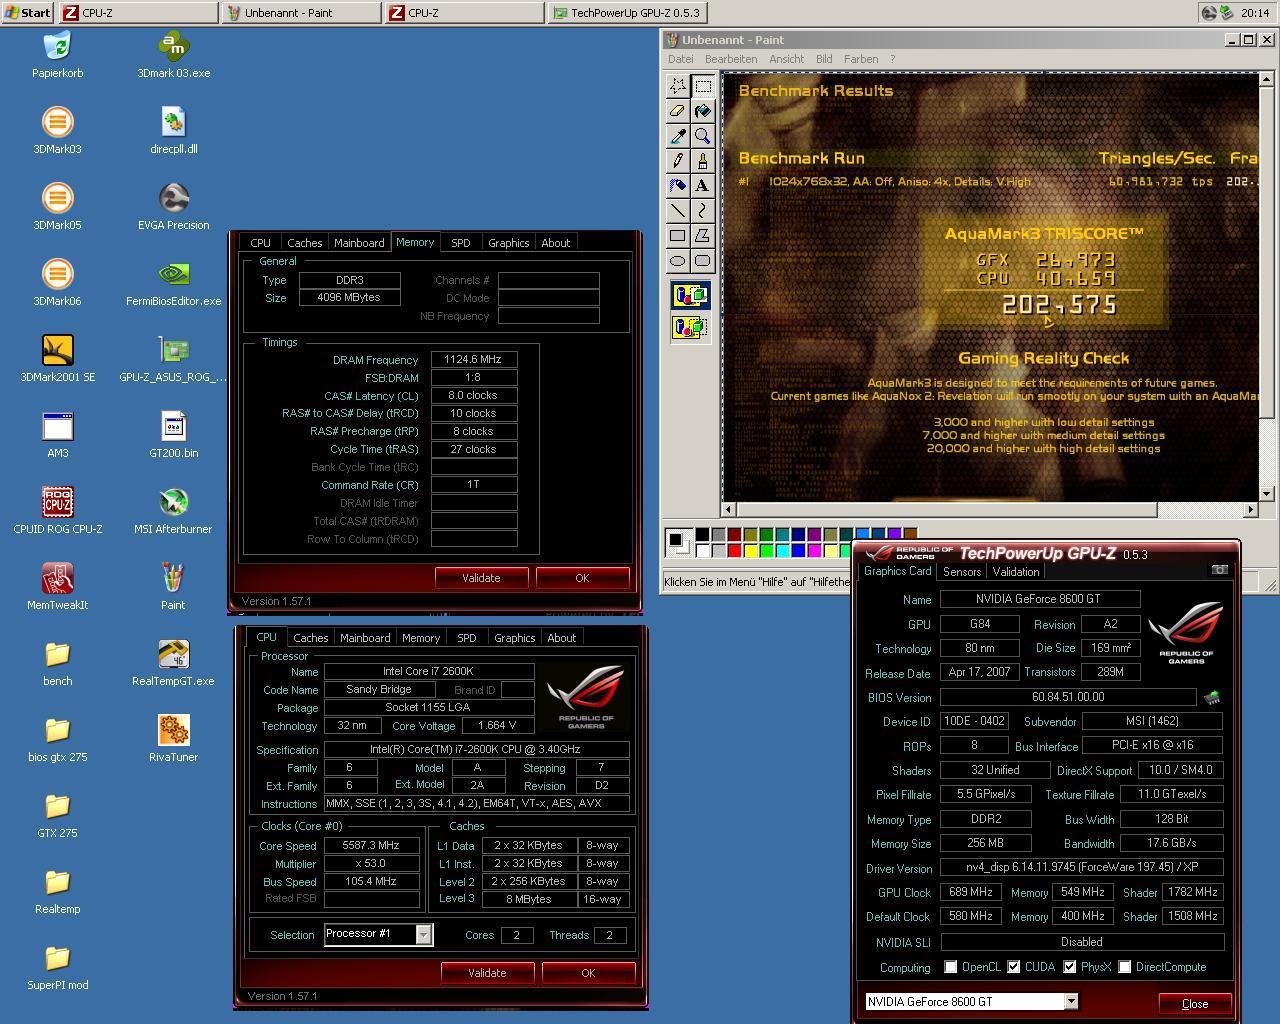Pick the black color swatch in Paint palette
Image resolution: width=1280 pixels, height=1024 pixels.
pos(702,535)
